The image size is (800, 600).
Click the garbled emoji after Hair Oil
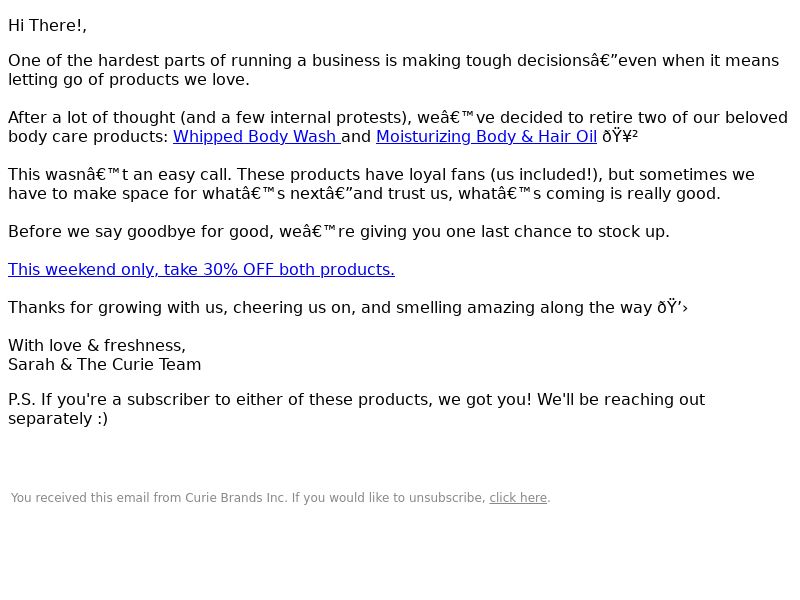tap(620, 137)
